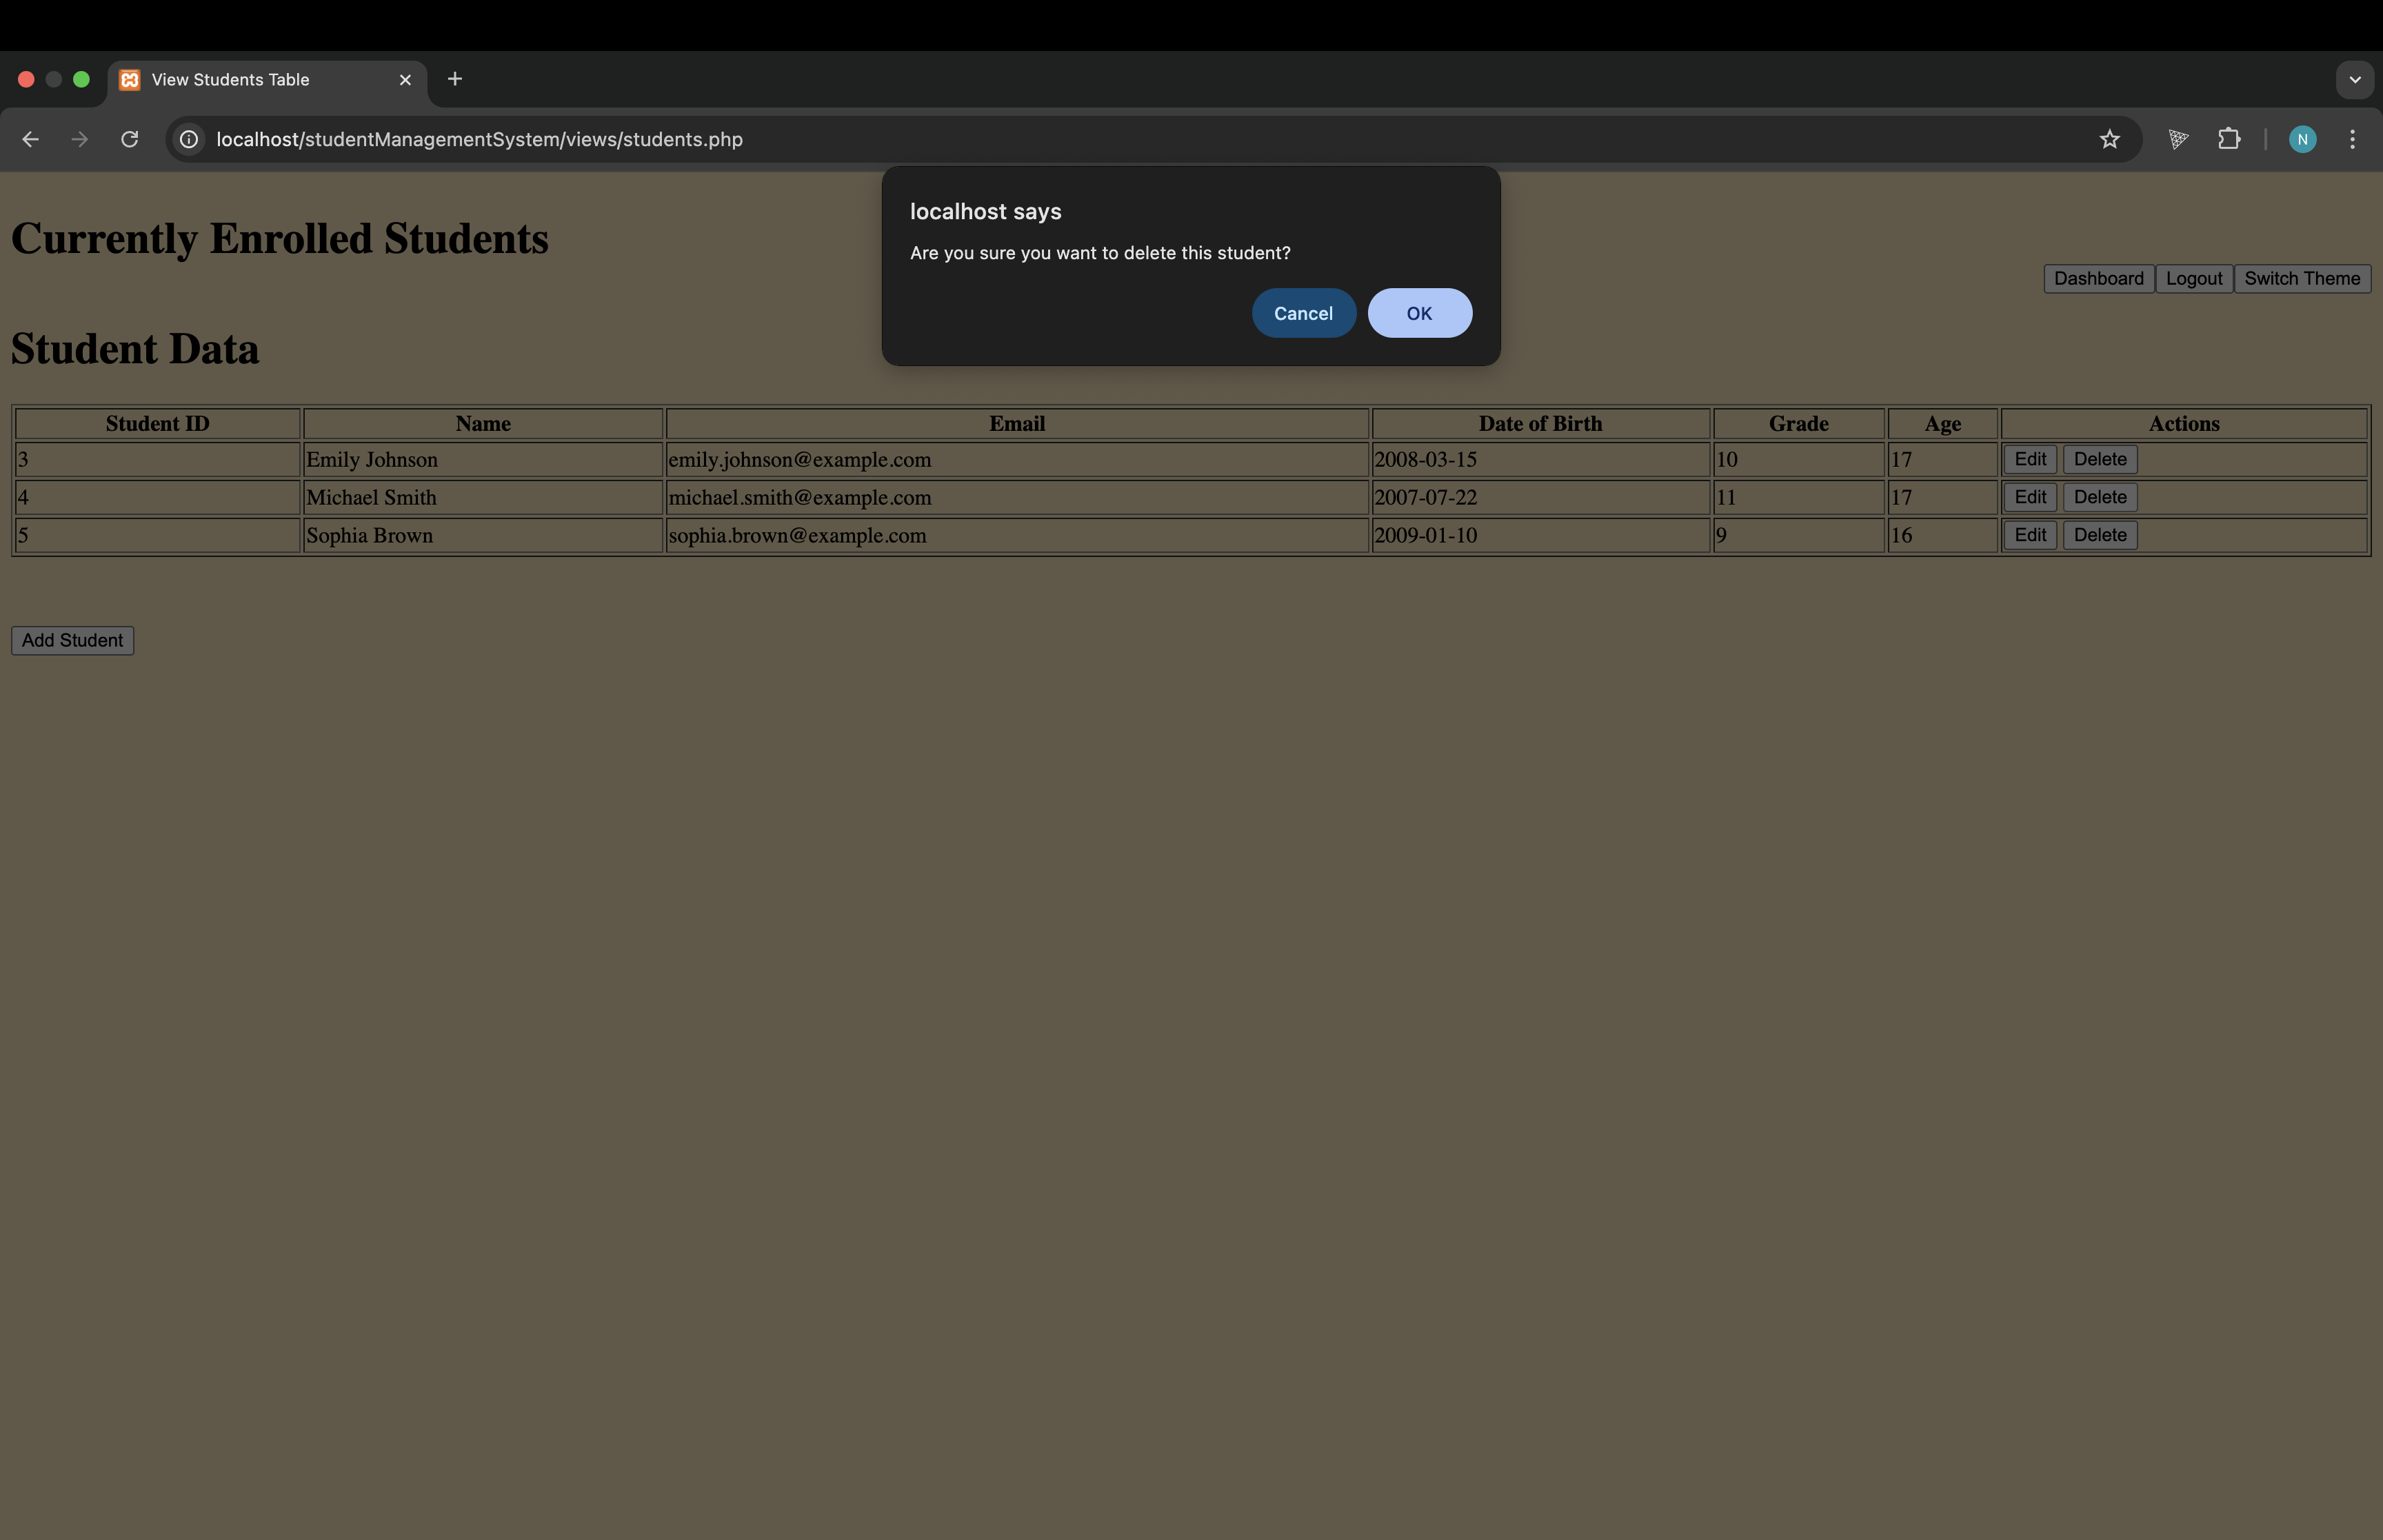Click the XAMPP favicon on the tab
The image size is (2383, 1540).
click(x=130, y=80)
